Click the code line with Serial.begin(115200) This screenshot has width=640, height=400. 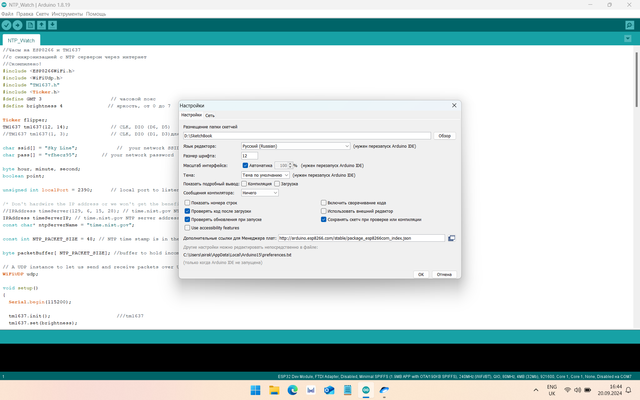point(40,302)
